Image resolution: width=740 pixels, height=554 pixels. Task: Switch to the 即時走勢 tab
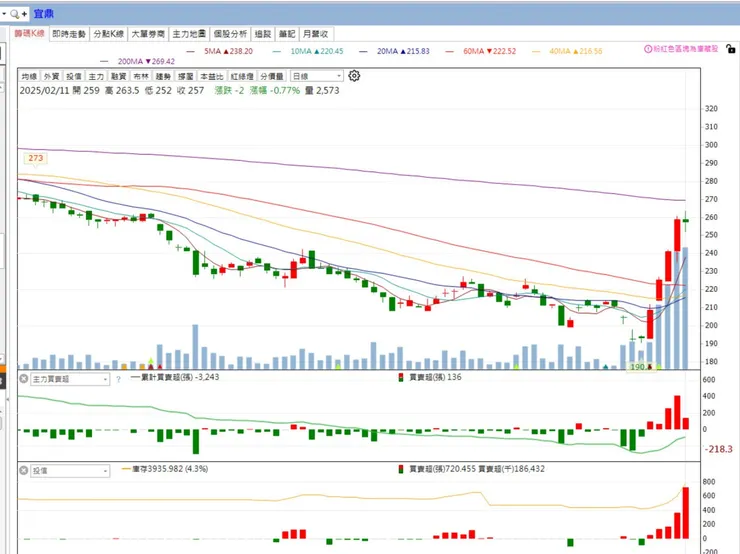pos(69,34)
